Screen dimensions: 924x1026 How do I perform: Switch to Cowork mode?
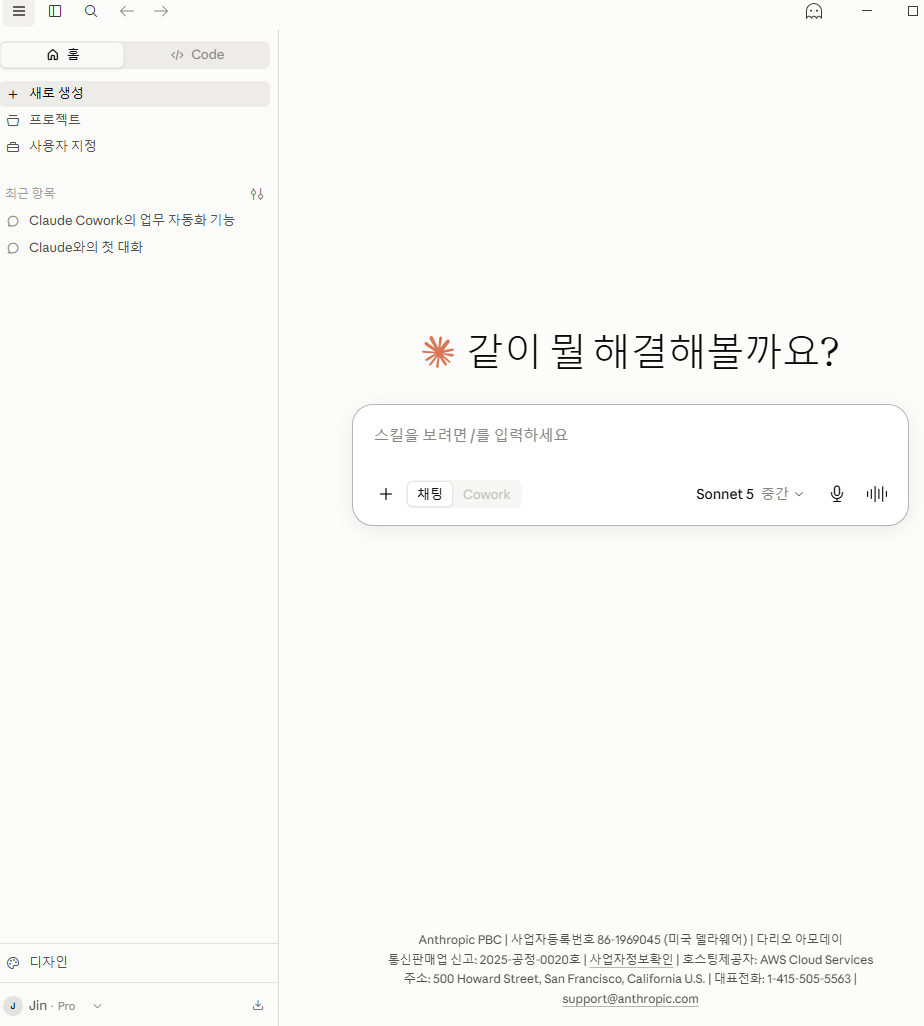click(486, 494)
